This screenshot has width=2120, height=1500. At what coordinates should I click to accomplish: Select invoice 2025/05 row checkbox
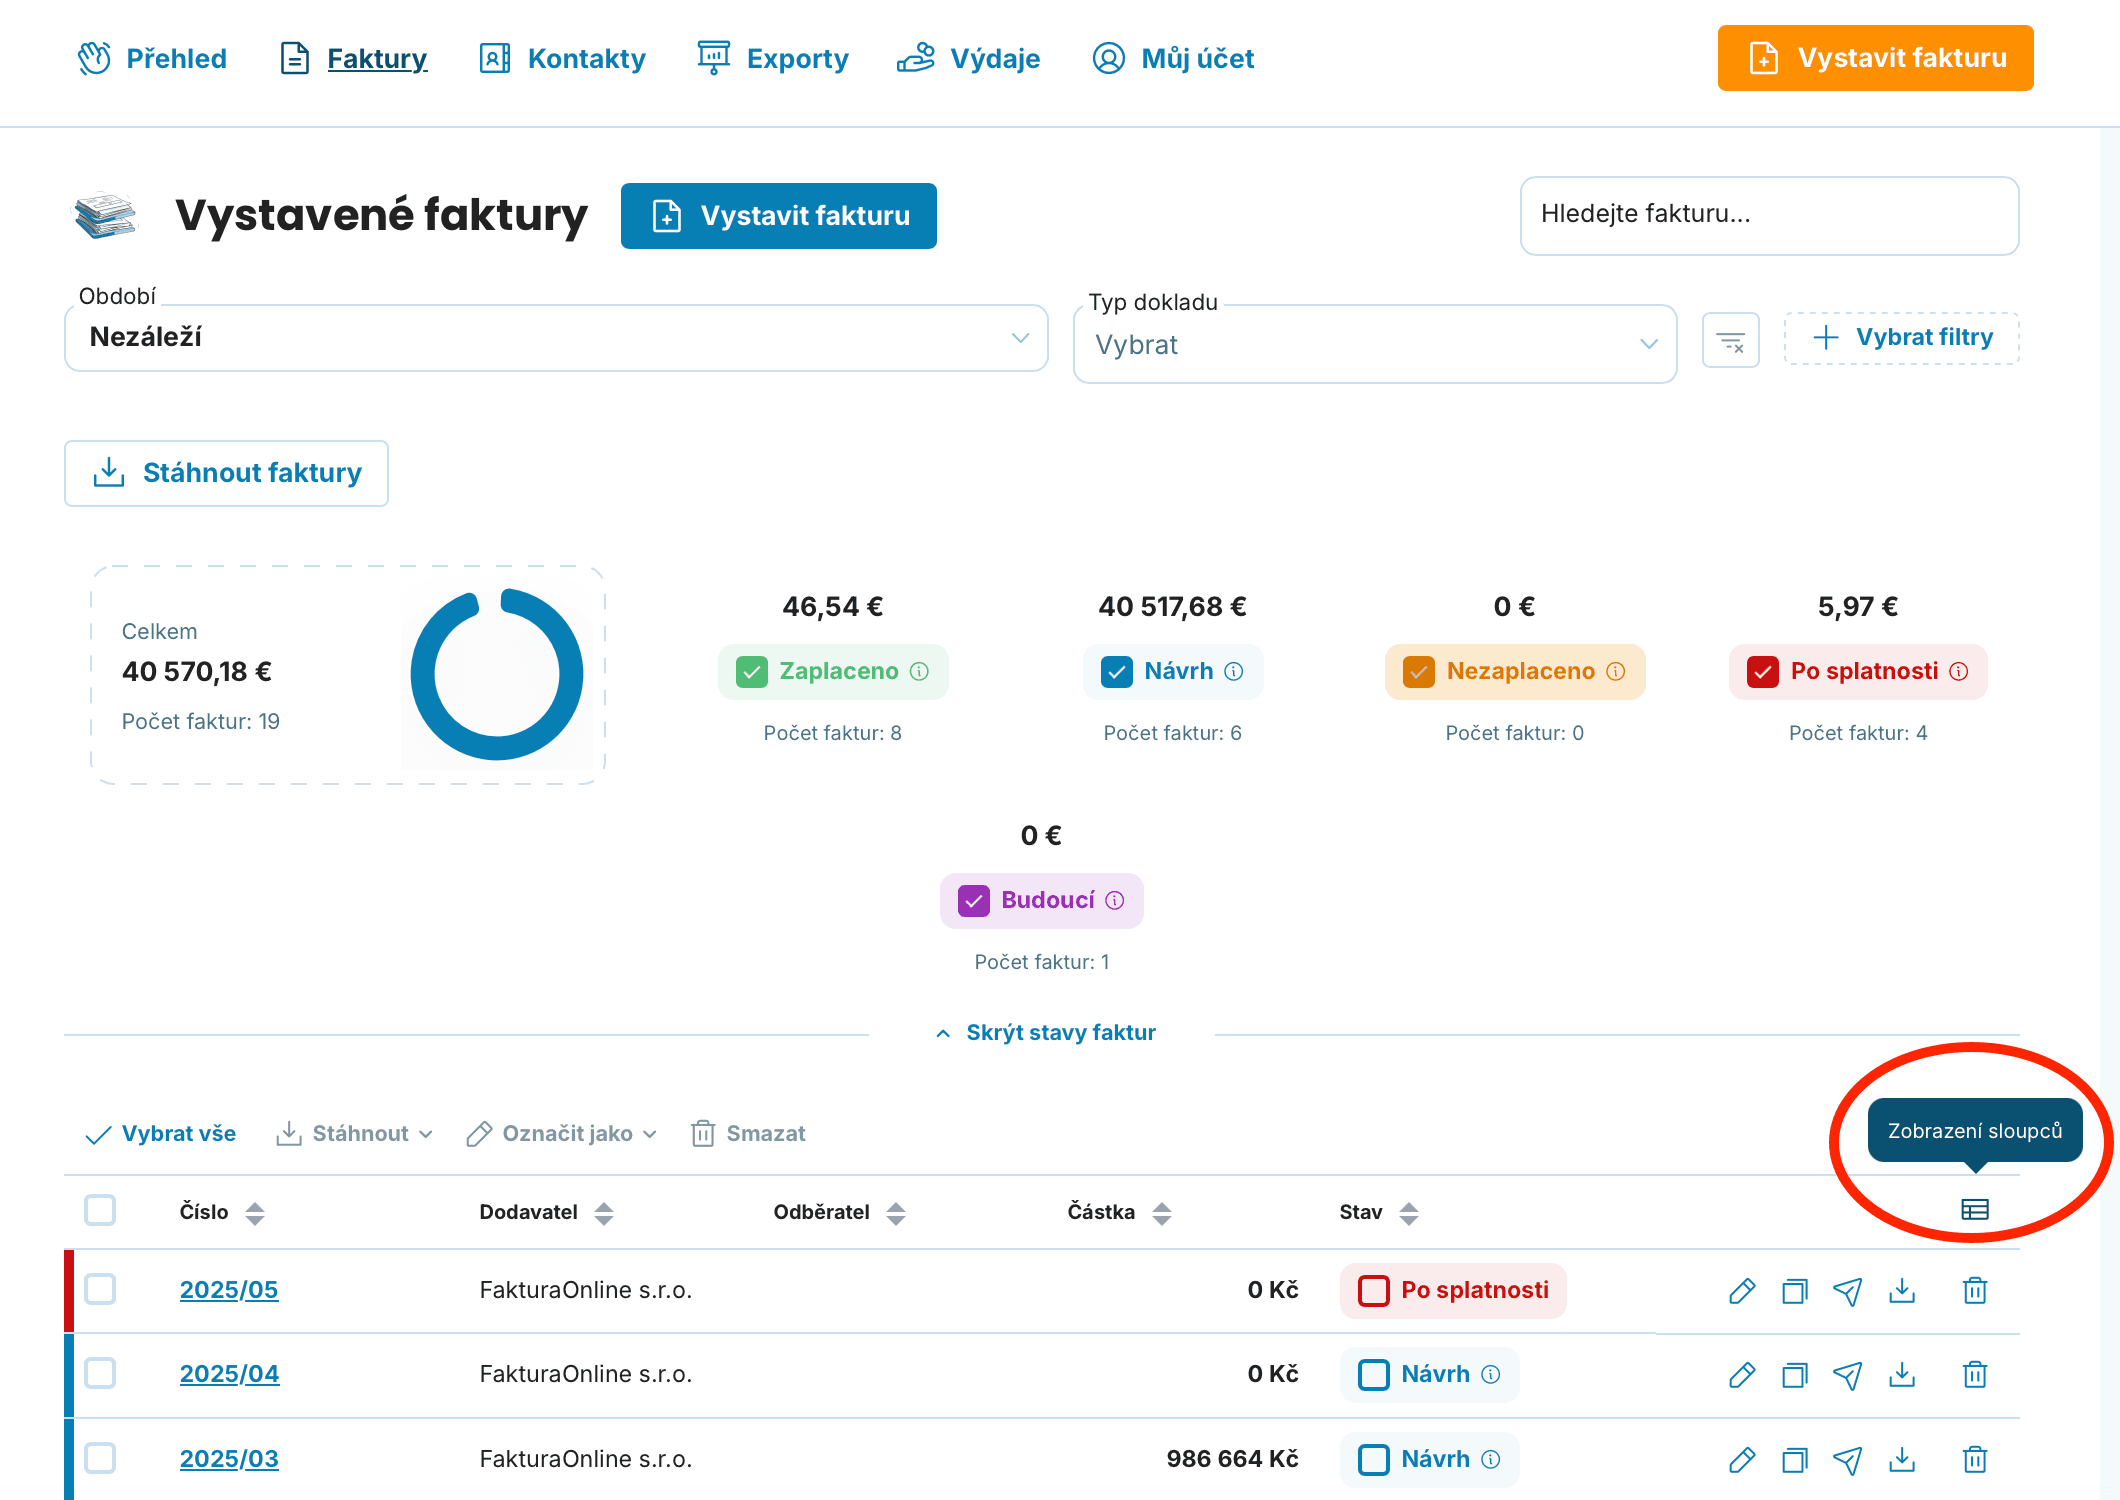[x=100, y=1289]
